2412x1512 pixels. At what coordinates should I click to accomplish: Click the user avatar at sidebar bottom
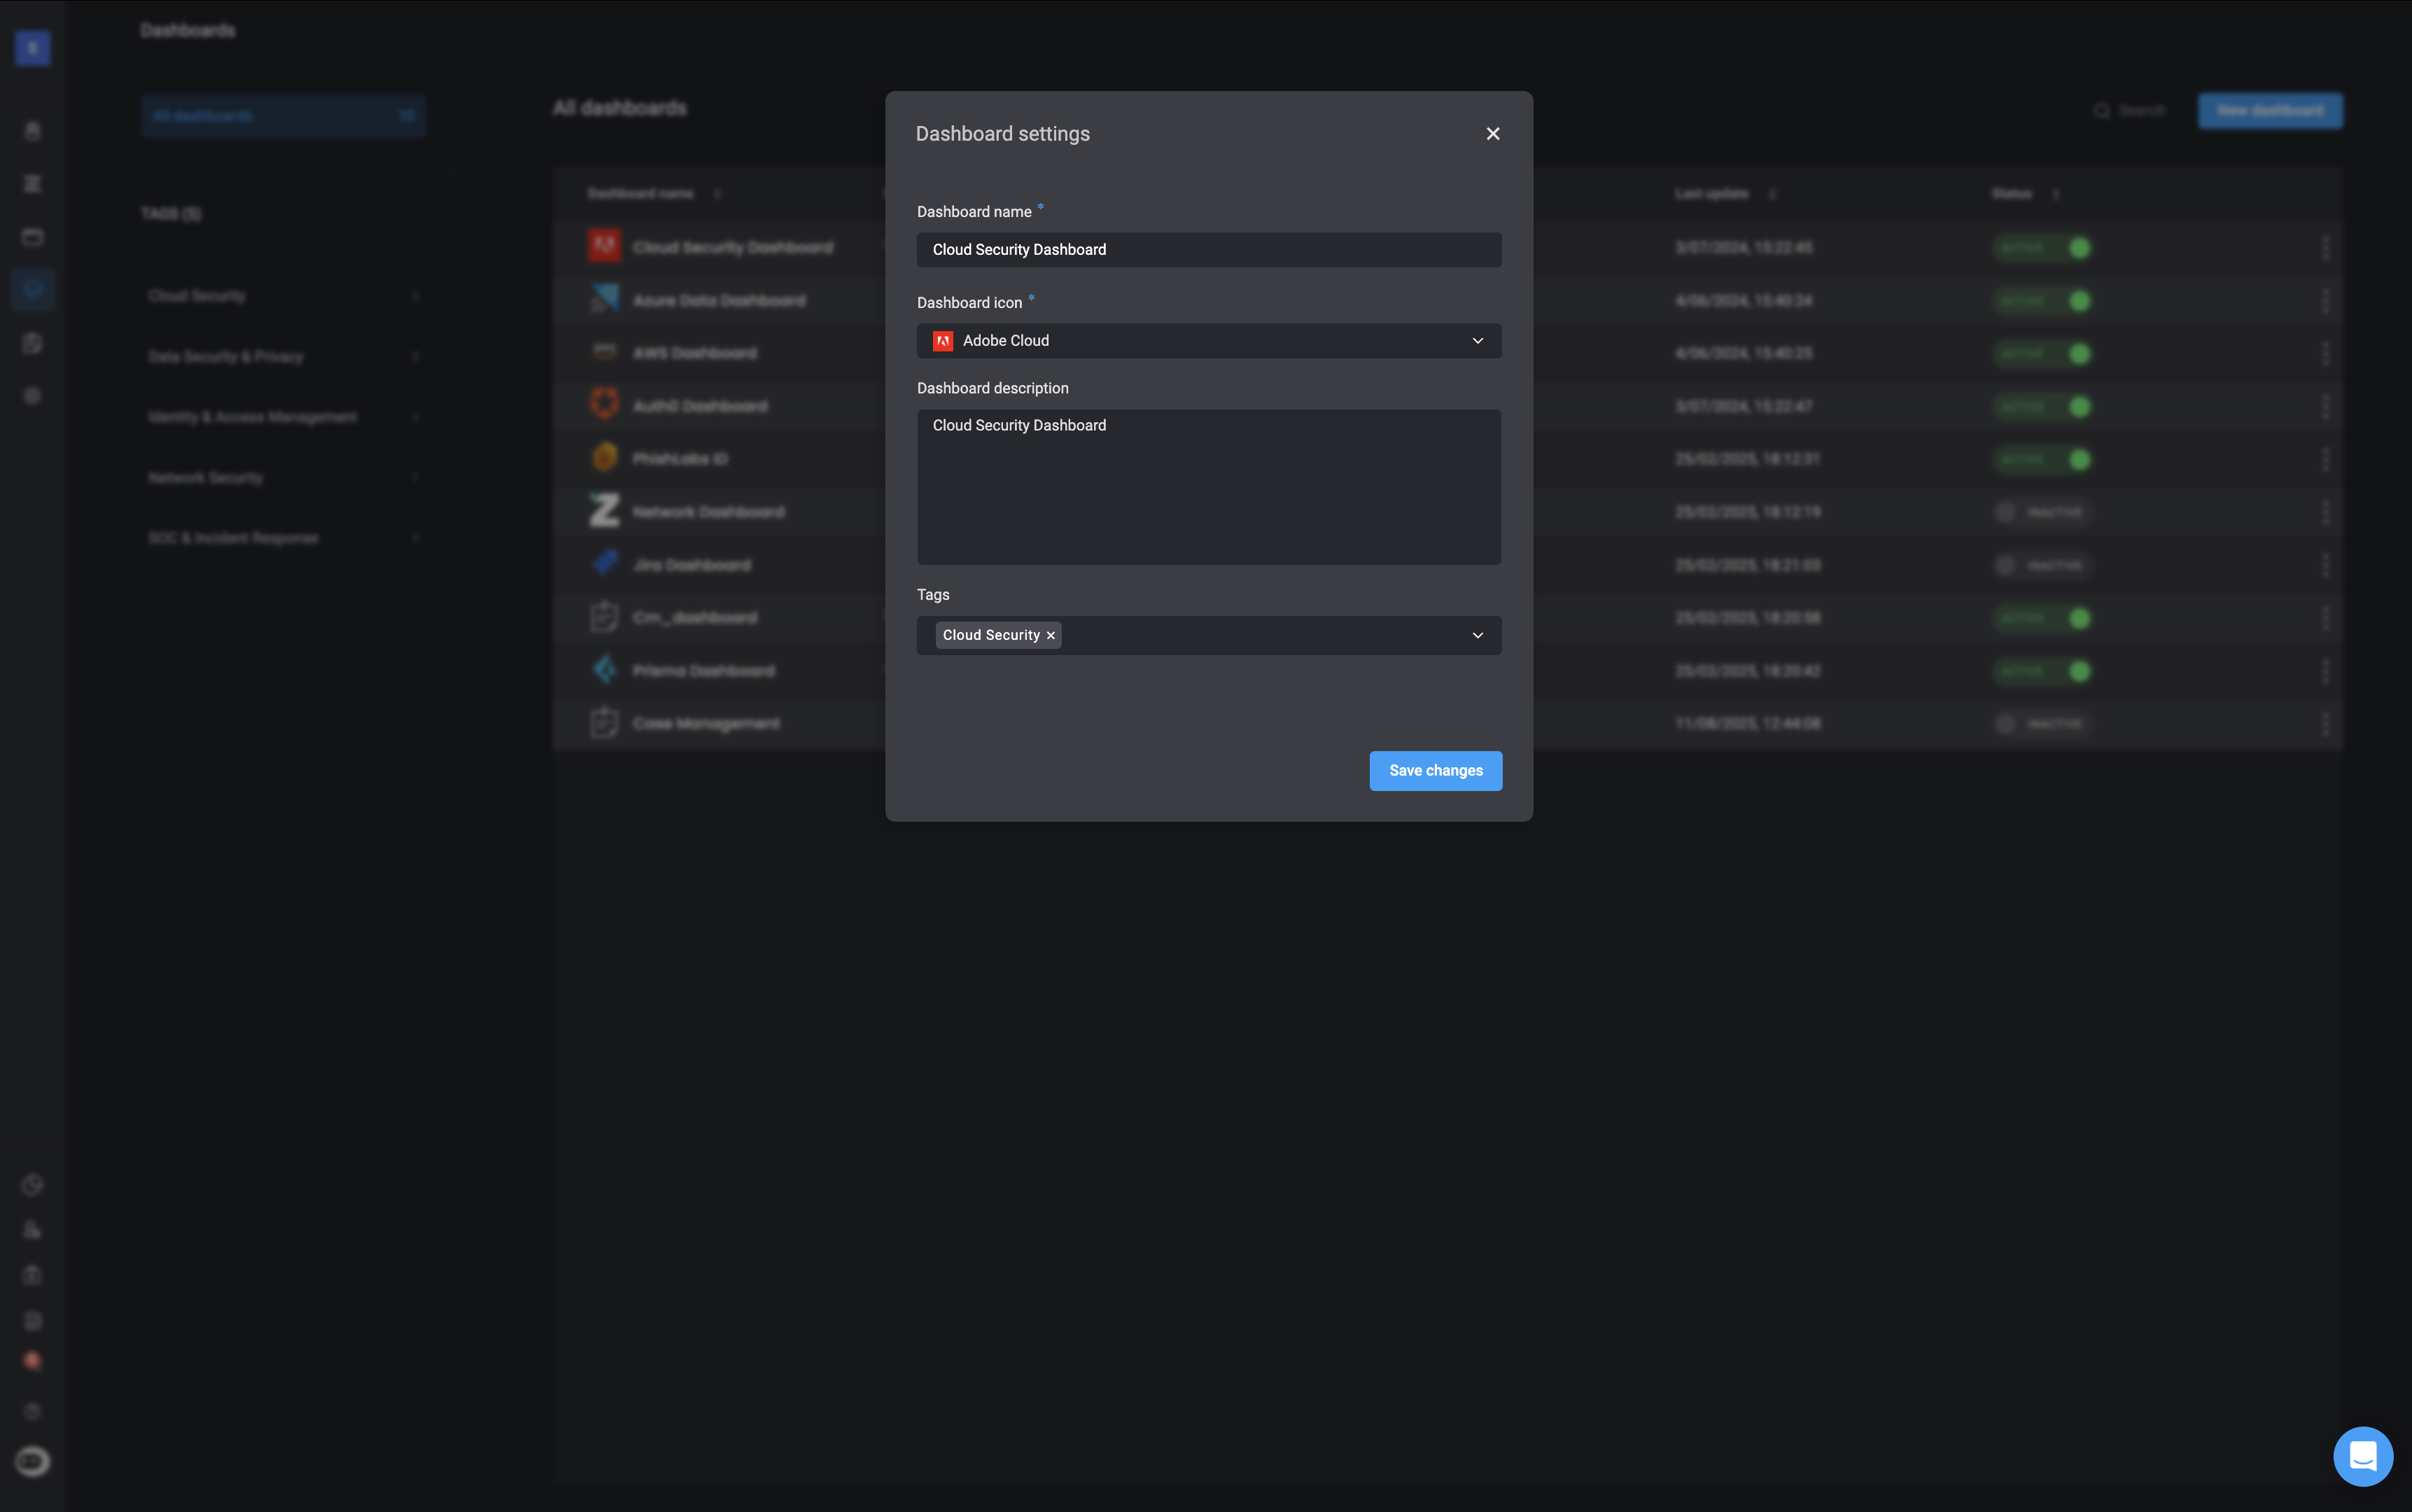tap(32, 1461)
